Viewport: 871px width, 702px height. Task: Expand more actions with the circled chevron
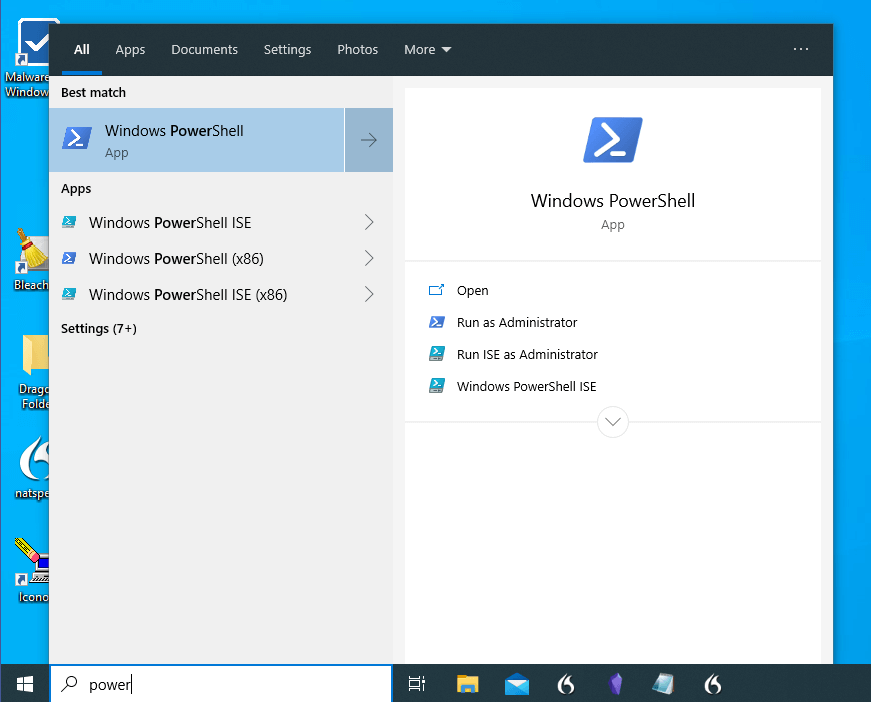click(613, 422)
